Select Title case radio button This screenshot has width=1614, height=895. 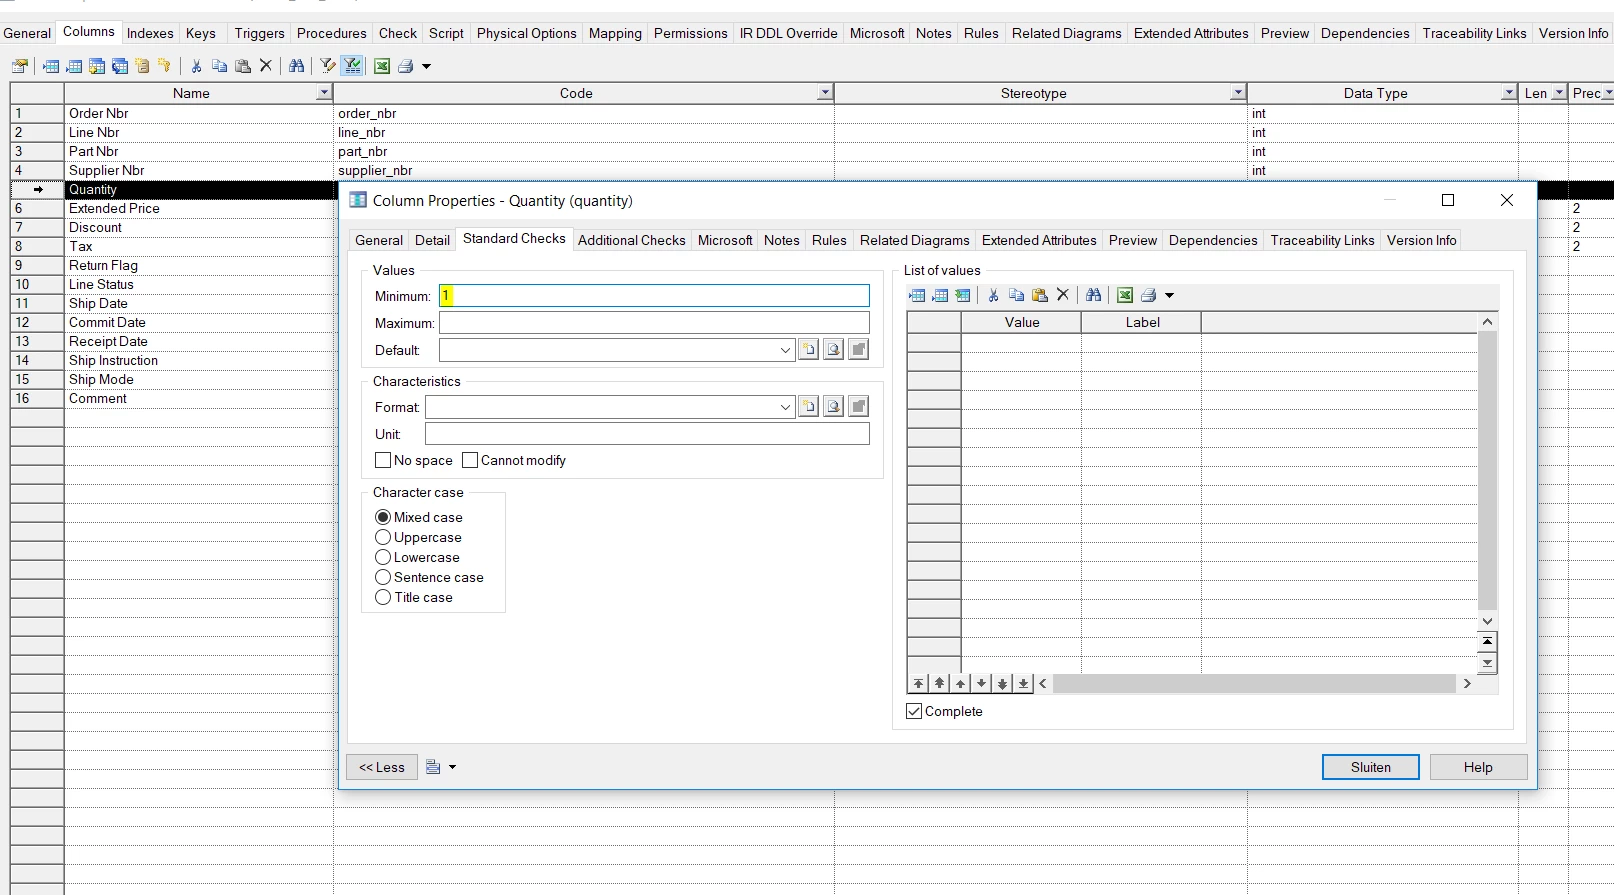383,597
